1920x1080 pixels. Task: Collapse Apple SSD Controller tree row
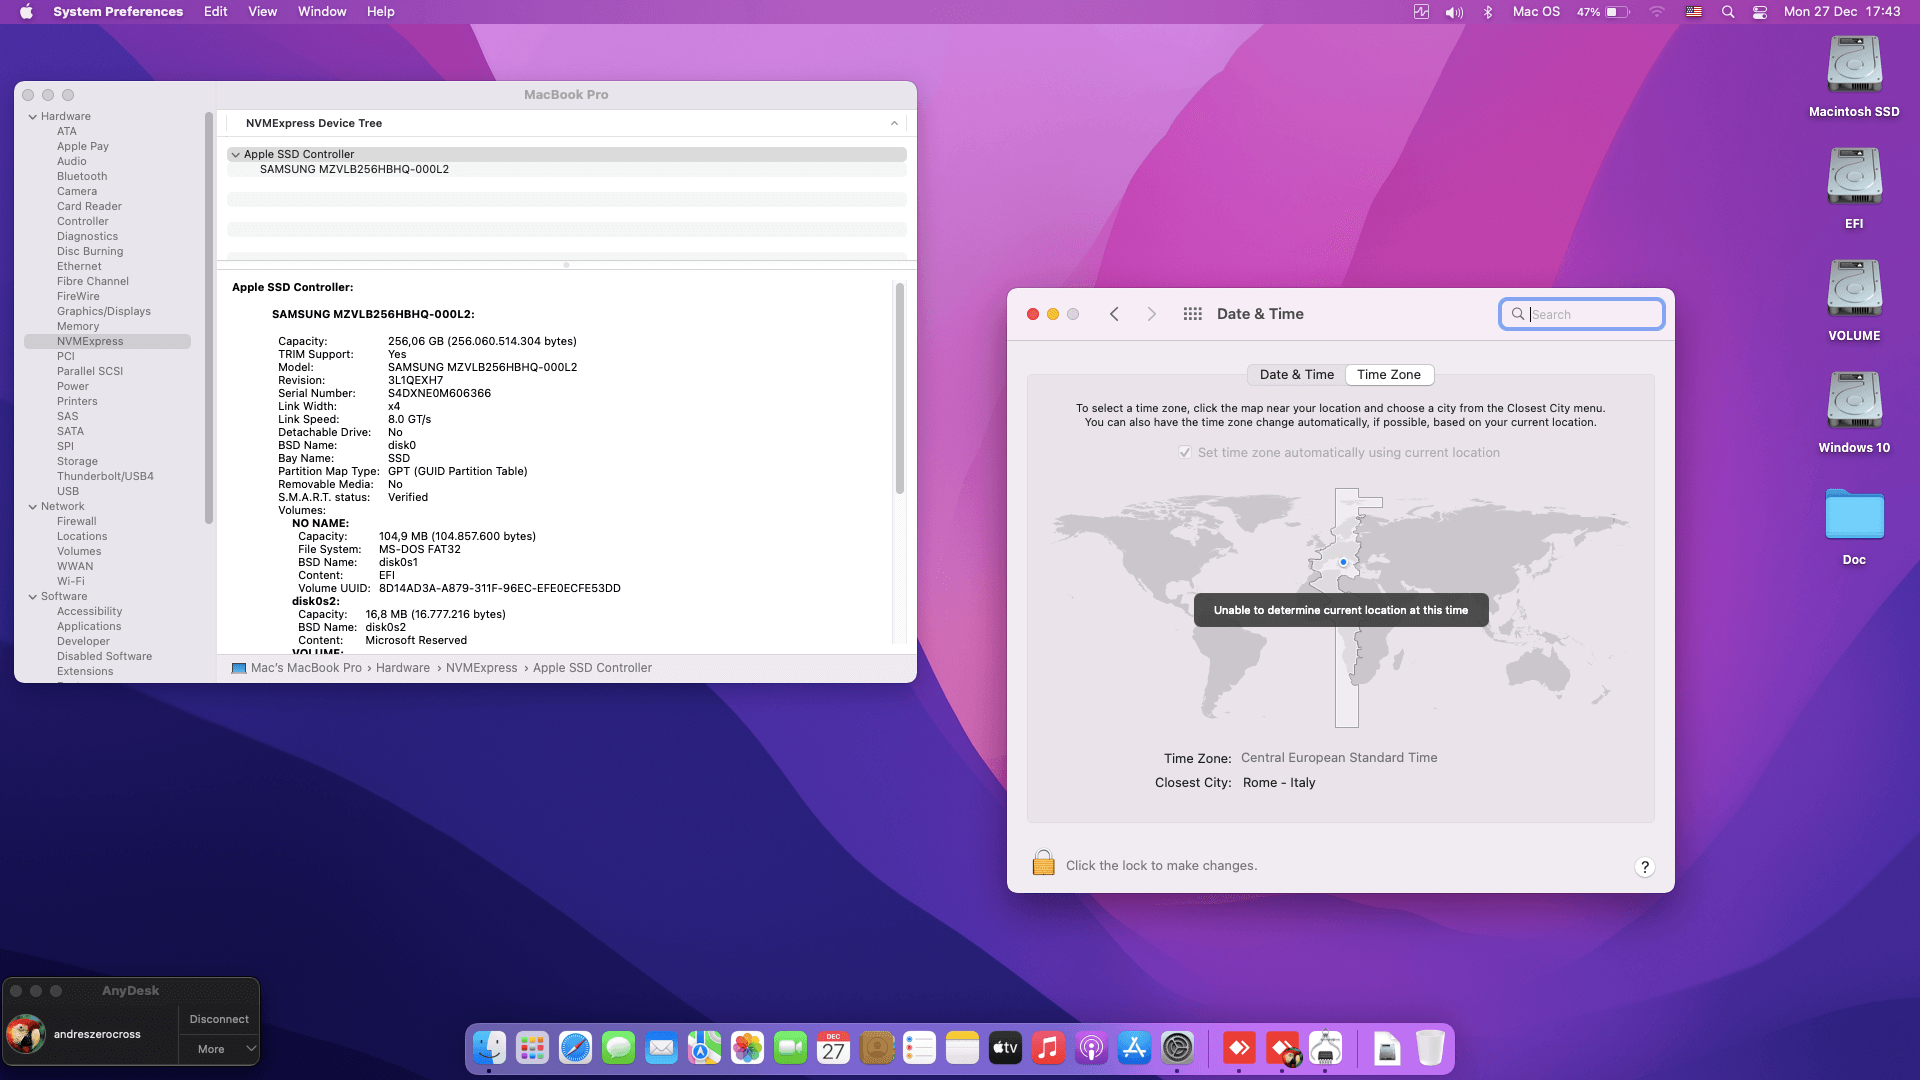tap(236, 155)
